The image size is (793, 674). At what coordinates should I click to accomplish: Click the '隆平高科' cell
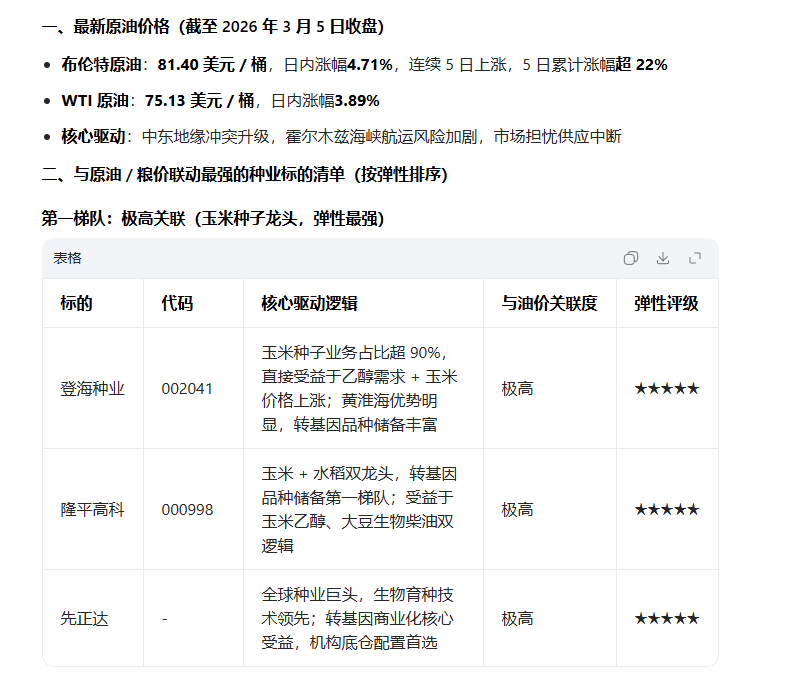[x=93, y=509]
